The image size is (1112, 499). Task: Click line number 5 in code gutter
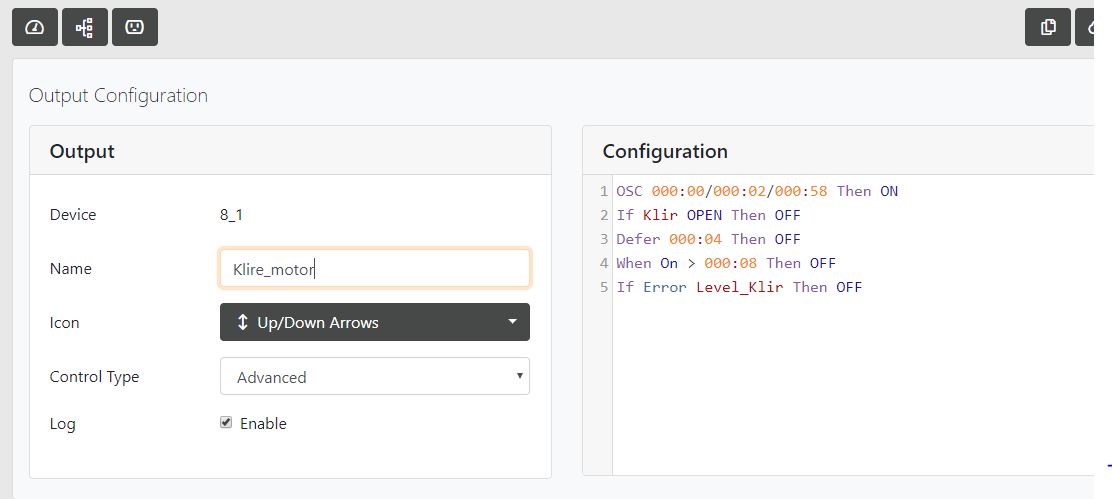tap(604, 287)
